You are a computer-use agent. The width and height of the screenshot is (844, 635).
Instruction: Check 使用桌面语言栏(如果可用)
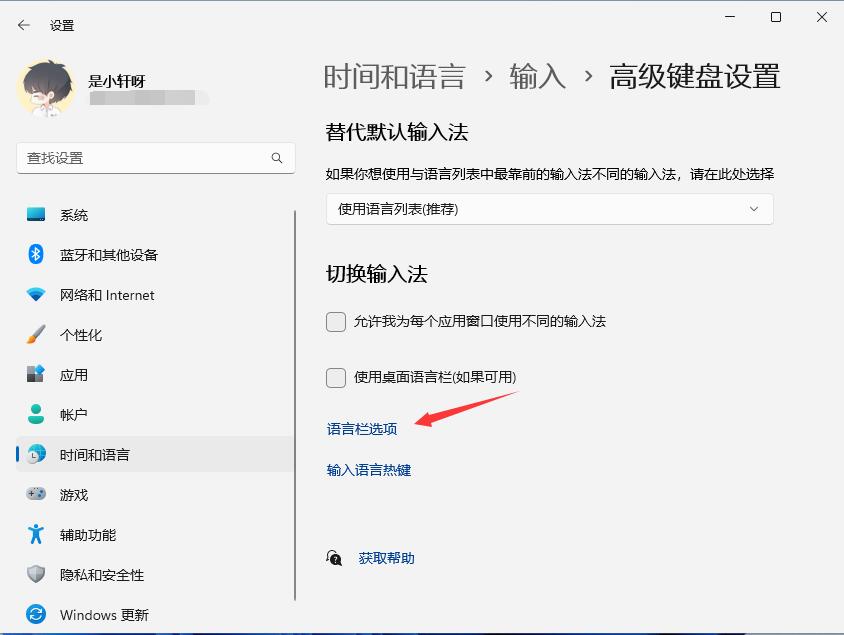pos(336,378)
